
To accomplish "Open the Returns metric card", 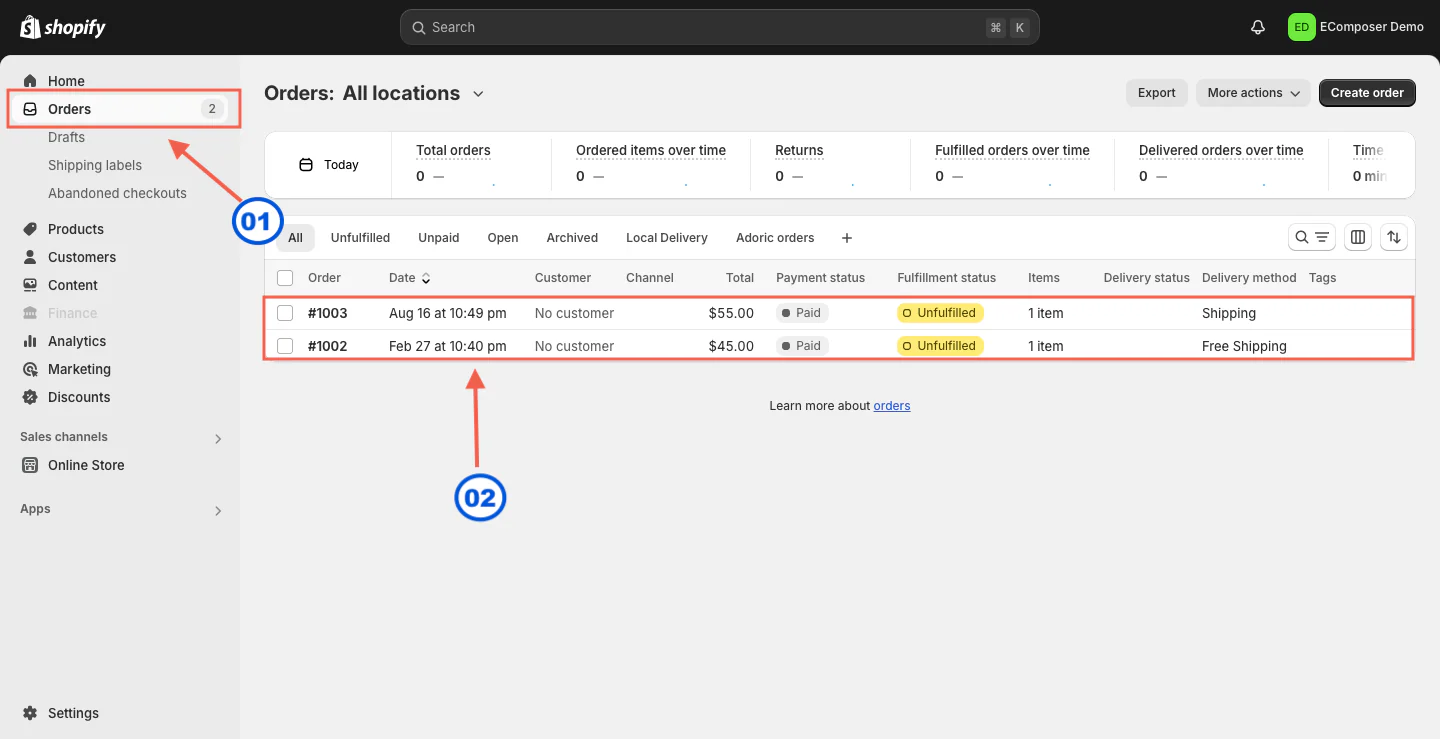I will click(x=832, y=164).
